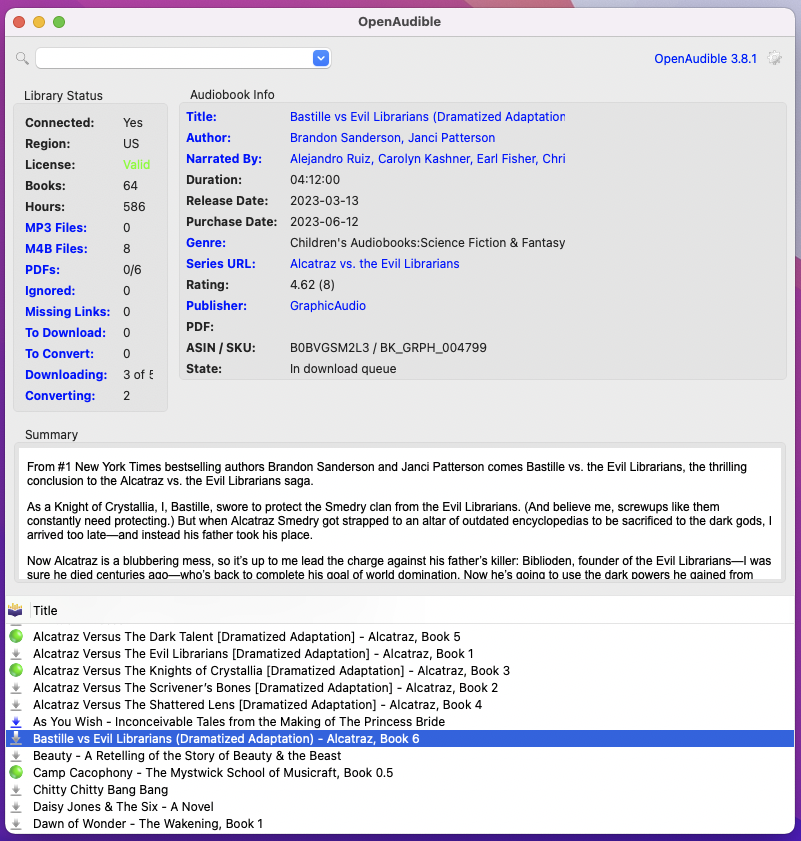Click download icon beside Daisy Jones & The Six
The width and height of the screenshot is (801, 841).
tap(16, 807)
